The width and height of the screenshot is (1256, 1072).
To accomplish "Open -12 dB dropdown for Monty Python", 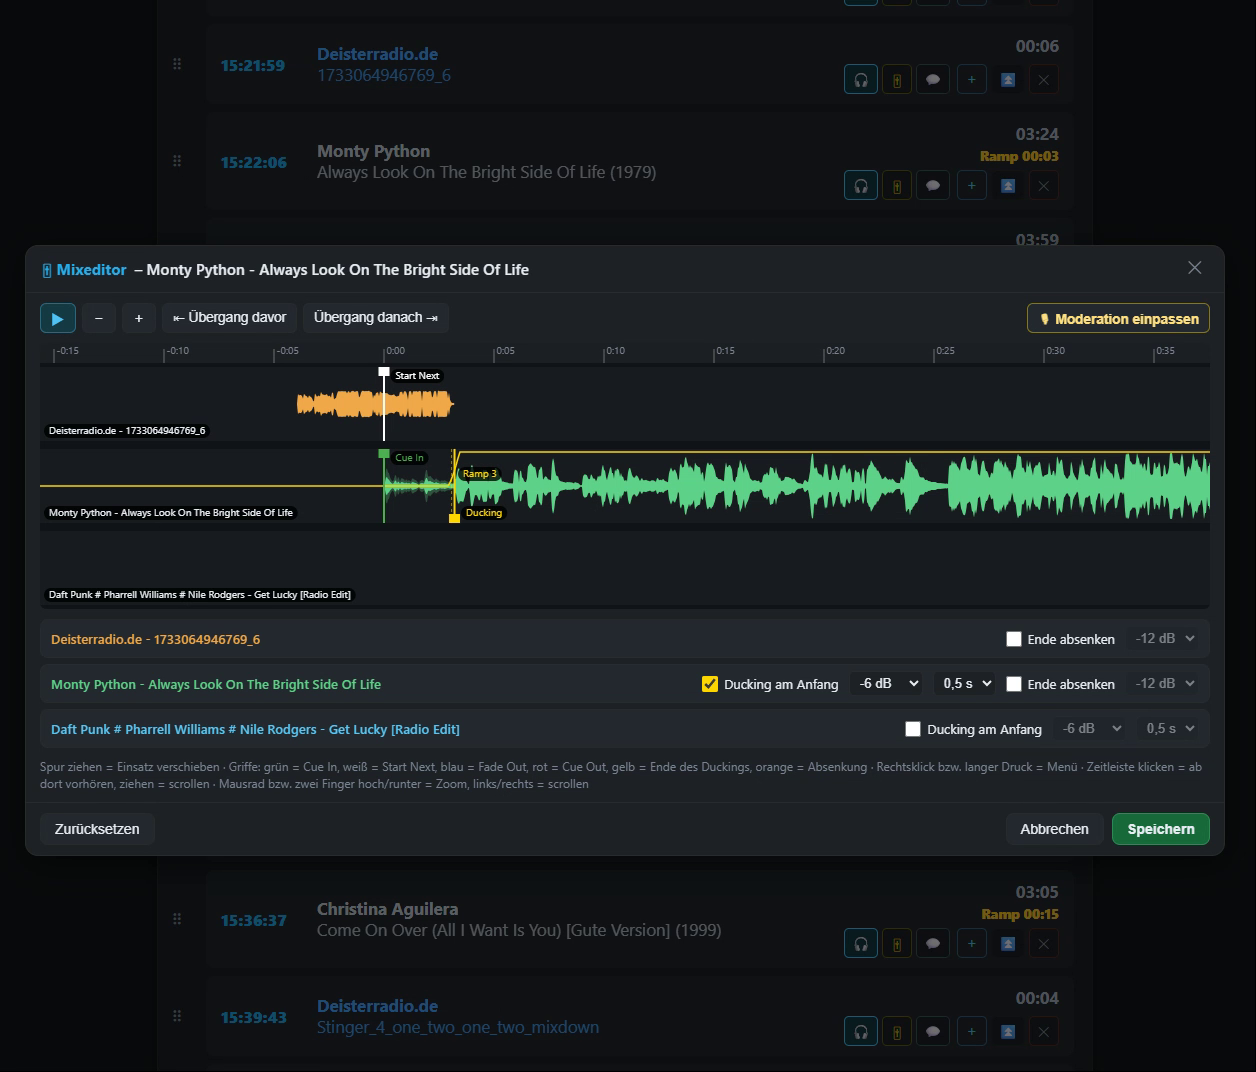I will click(1165, 684).
